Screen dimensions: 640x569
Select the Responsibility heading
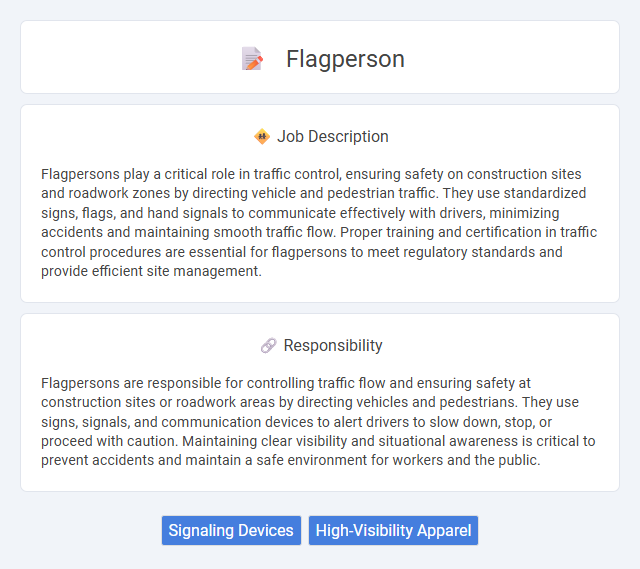333,345
